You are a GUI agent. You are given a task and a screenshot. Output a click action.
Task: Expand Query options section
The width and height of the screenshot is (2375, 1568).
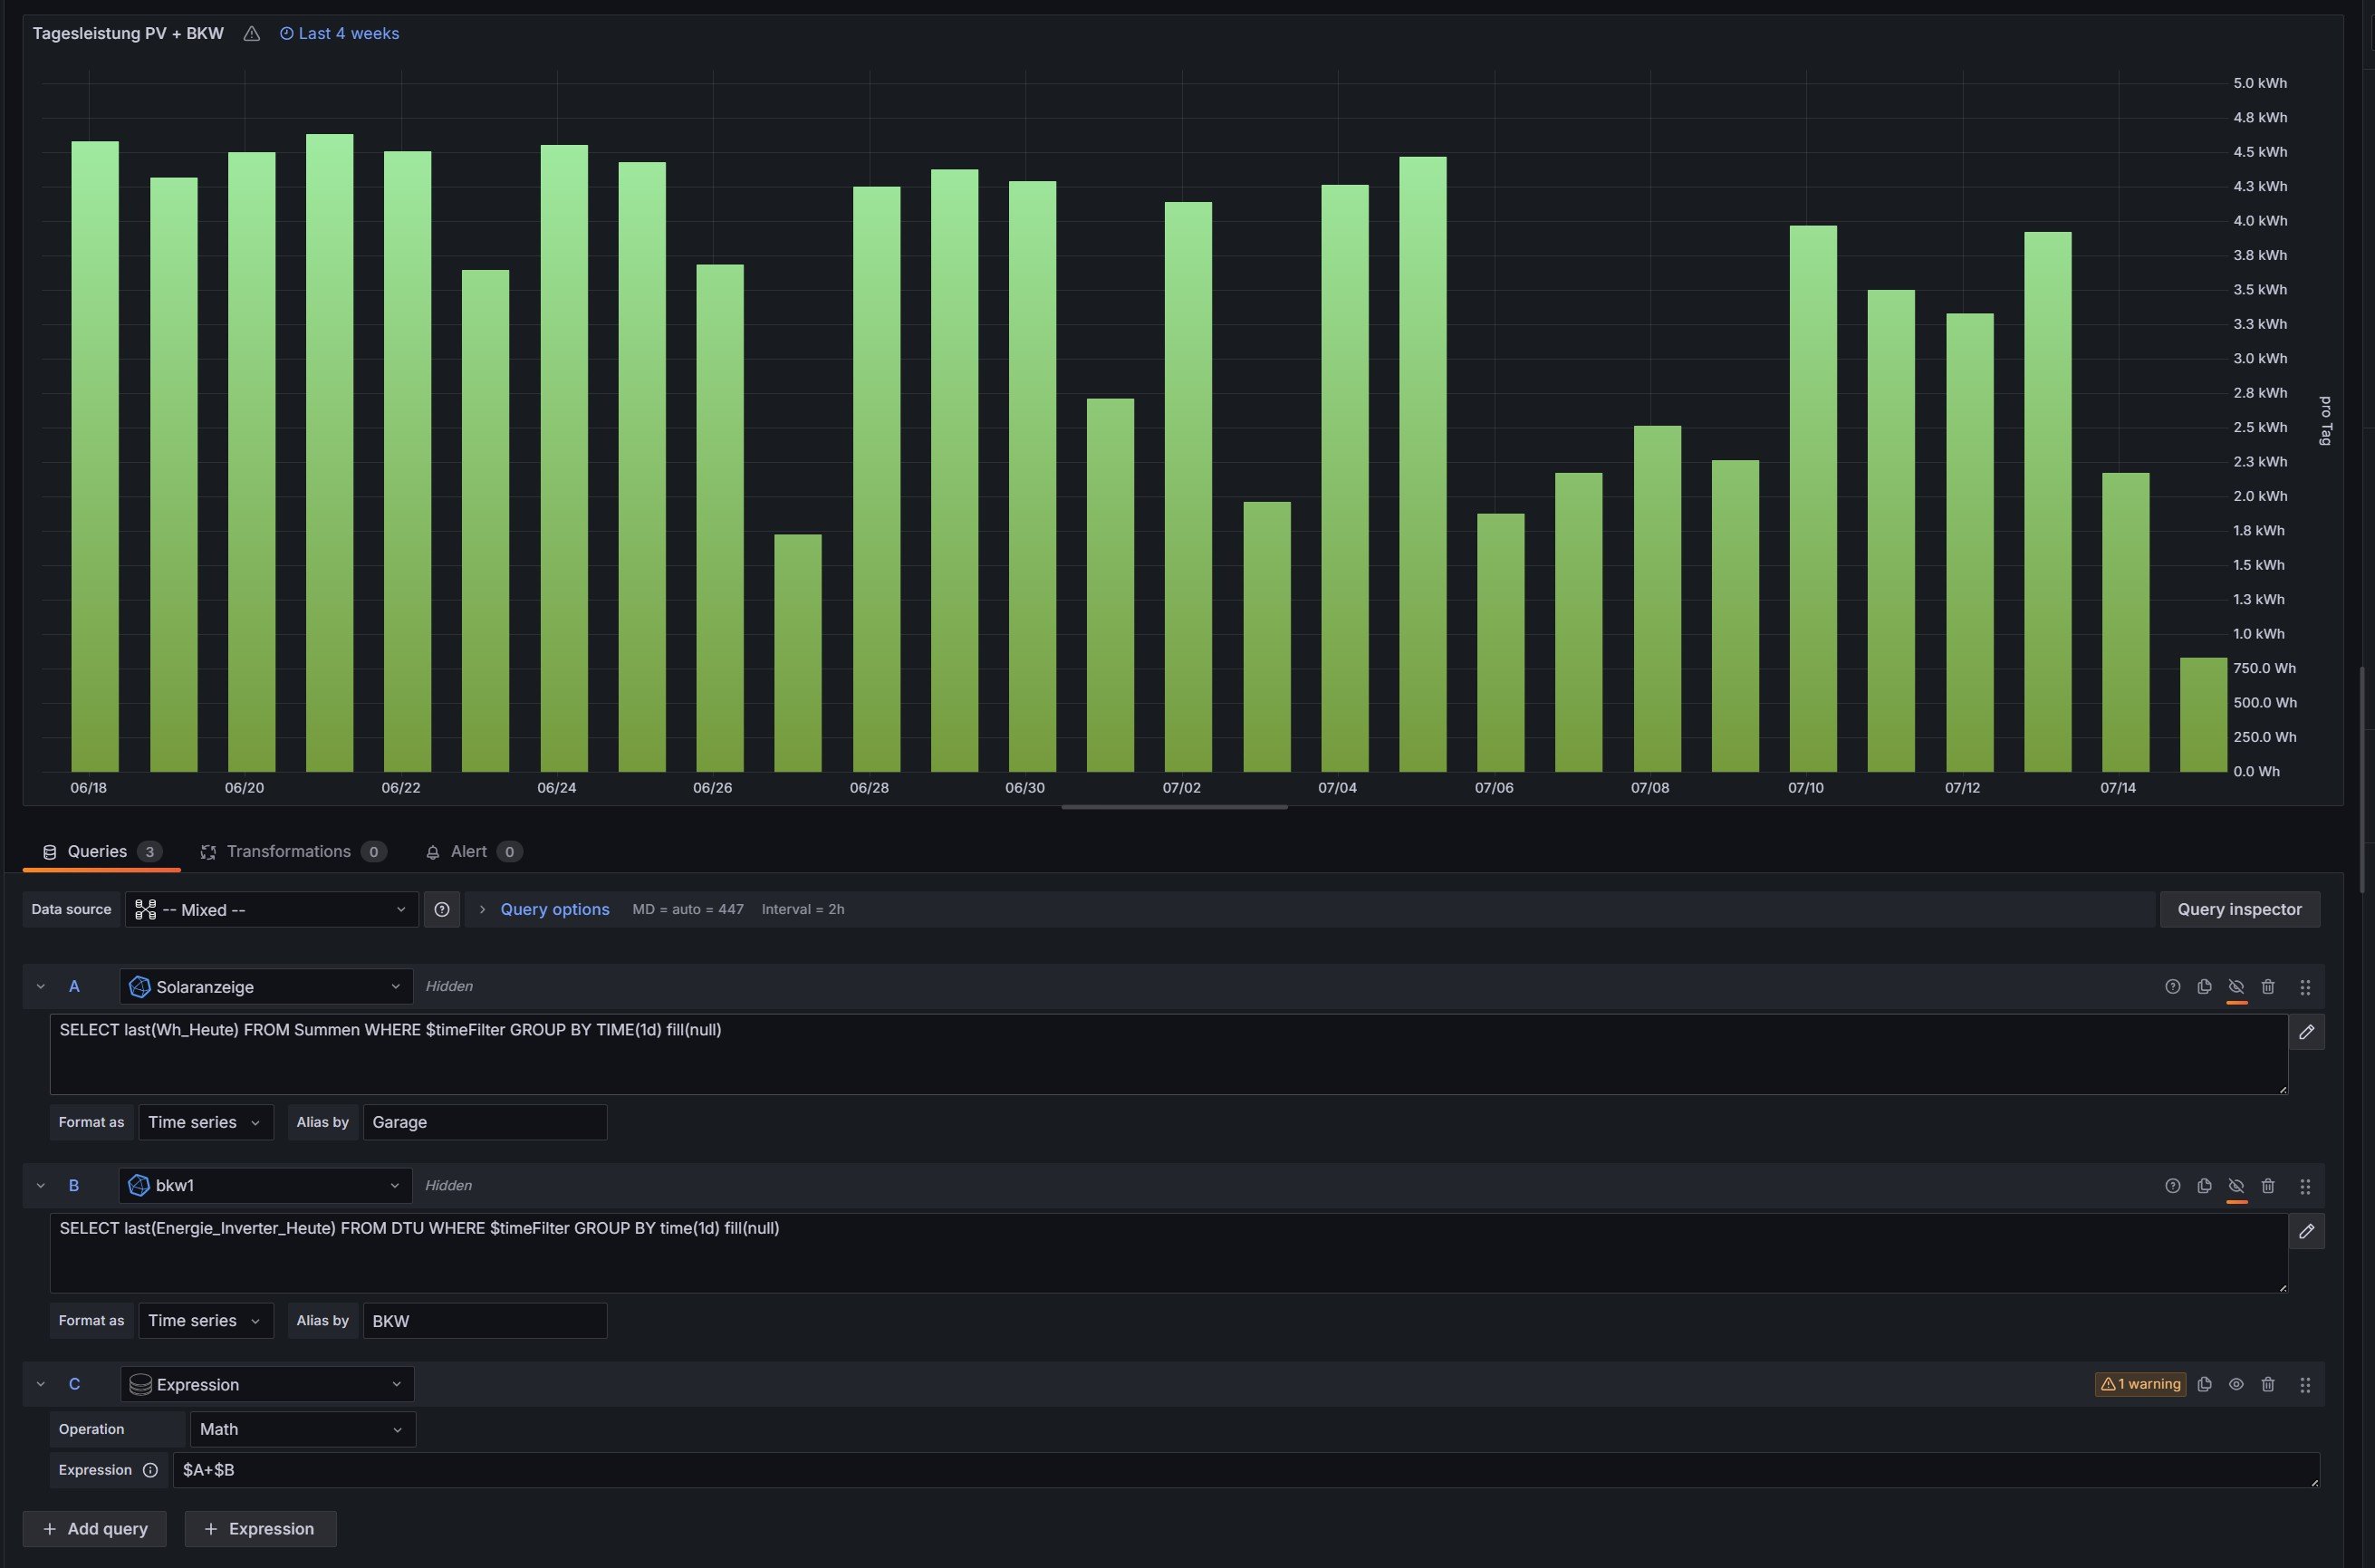click(553, 910)
